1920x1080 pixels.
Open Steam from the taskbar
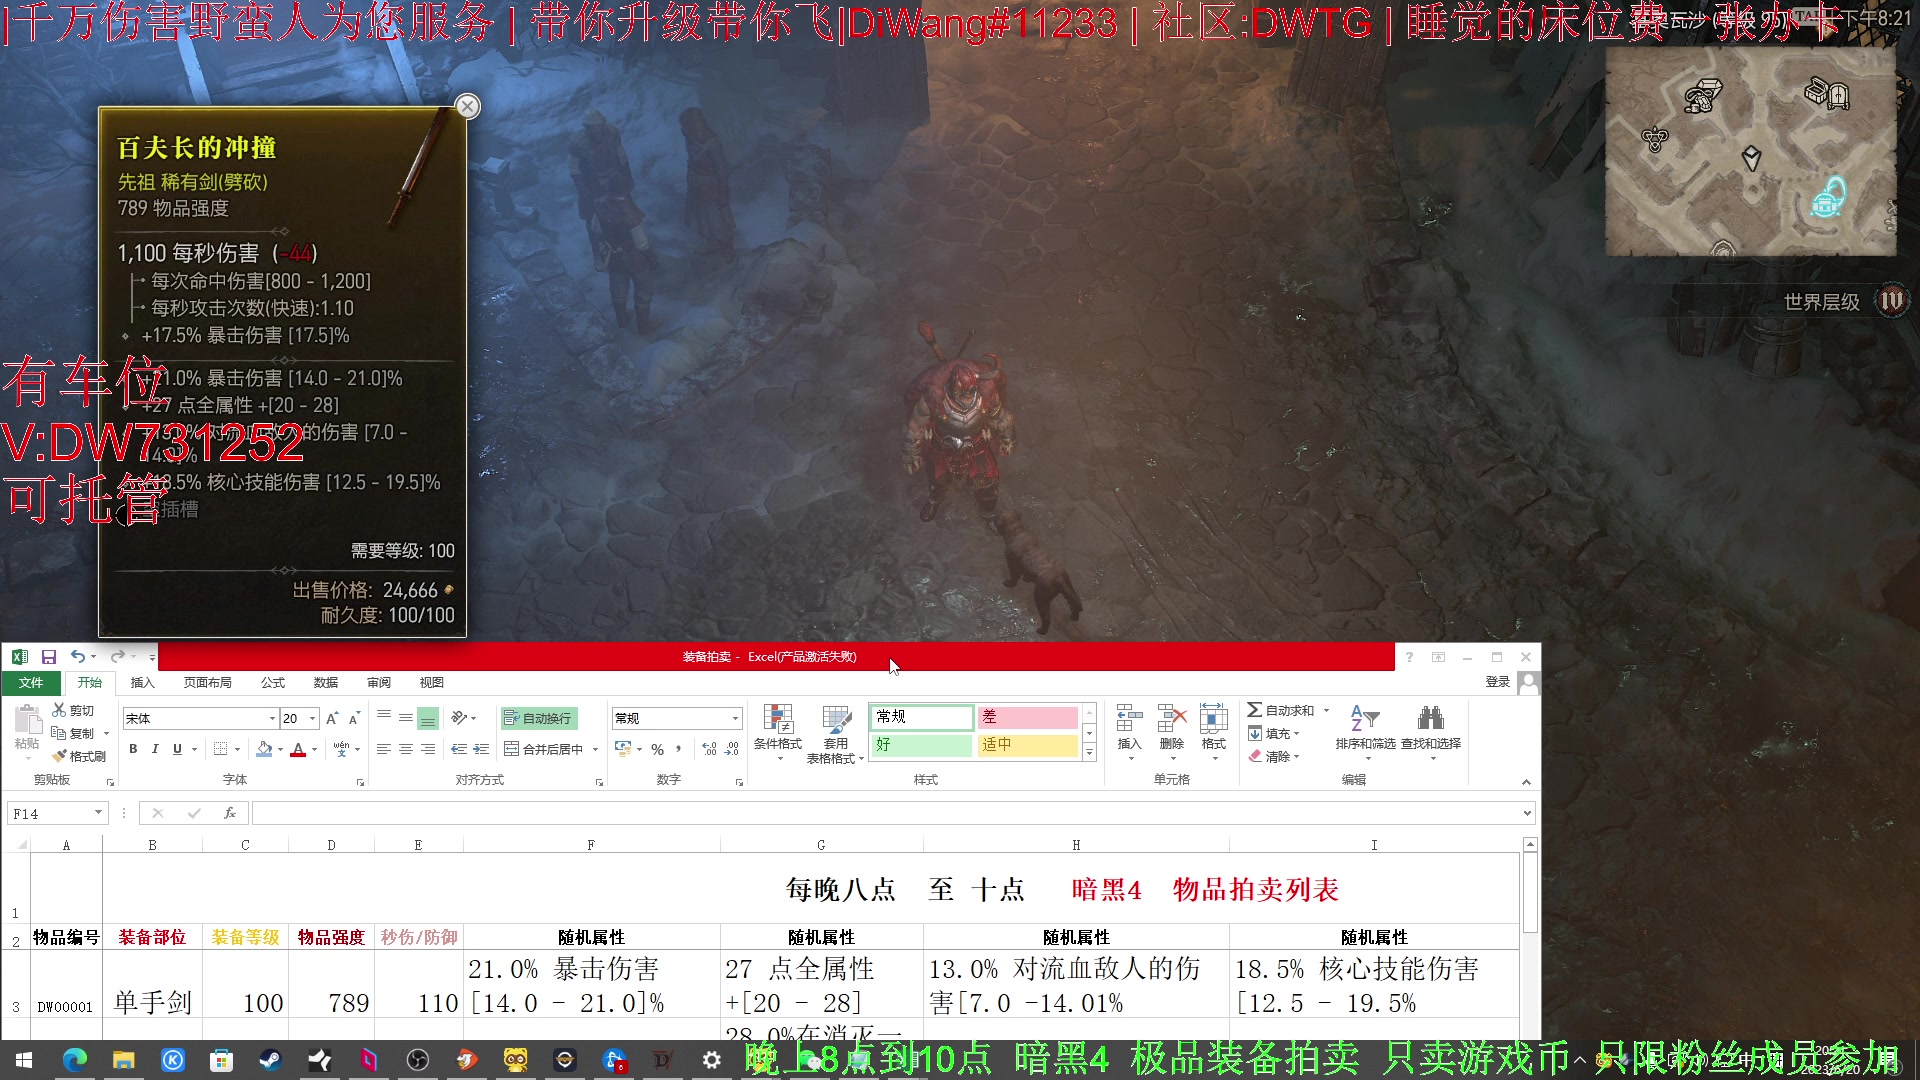pos(270,1060)
